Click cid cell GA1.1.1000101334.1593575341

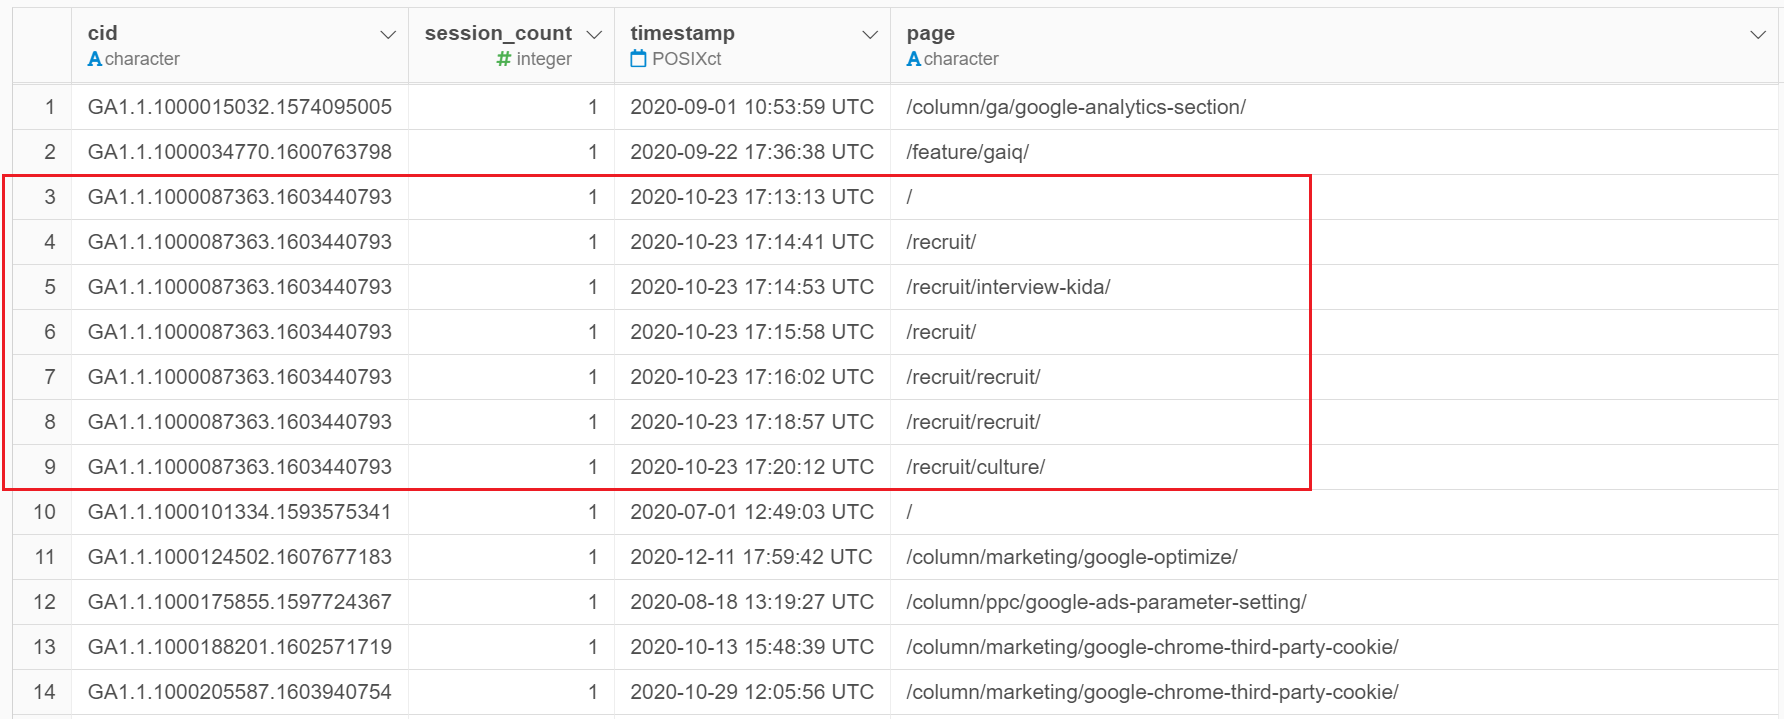pos(240,512)
